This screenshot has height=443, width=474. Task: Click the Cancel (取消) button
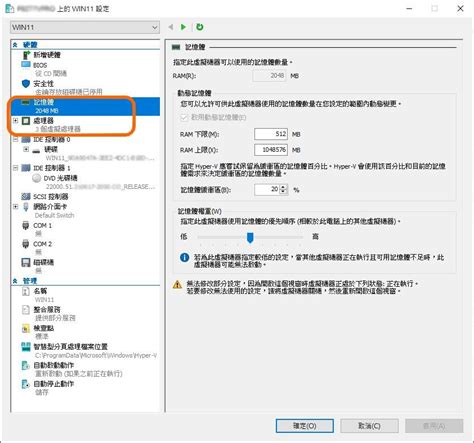[x=369, y=426]
